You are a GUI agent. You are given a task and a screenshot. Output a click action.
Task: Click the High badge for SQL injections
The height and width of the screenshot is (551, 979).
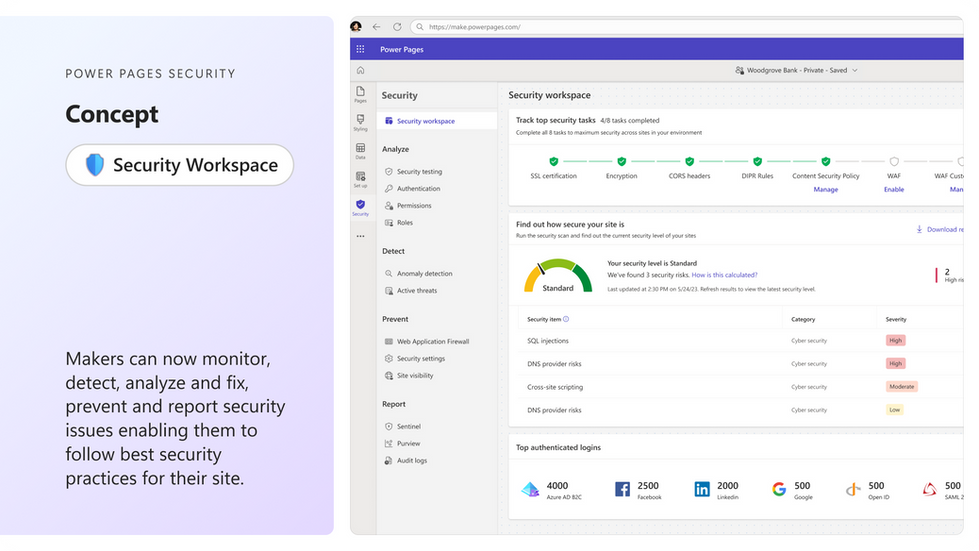(895, 341)
